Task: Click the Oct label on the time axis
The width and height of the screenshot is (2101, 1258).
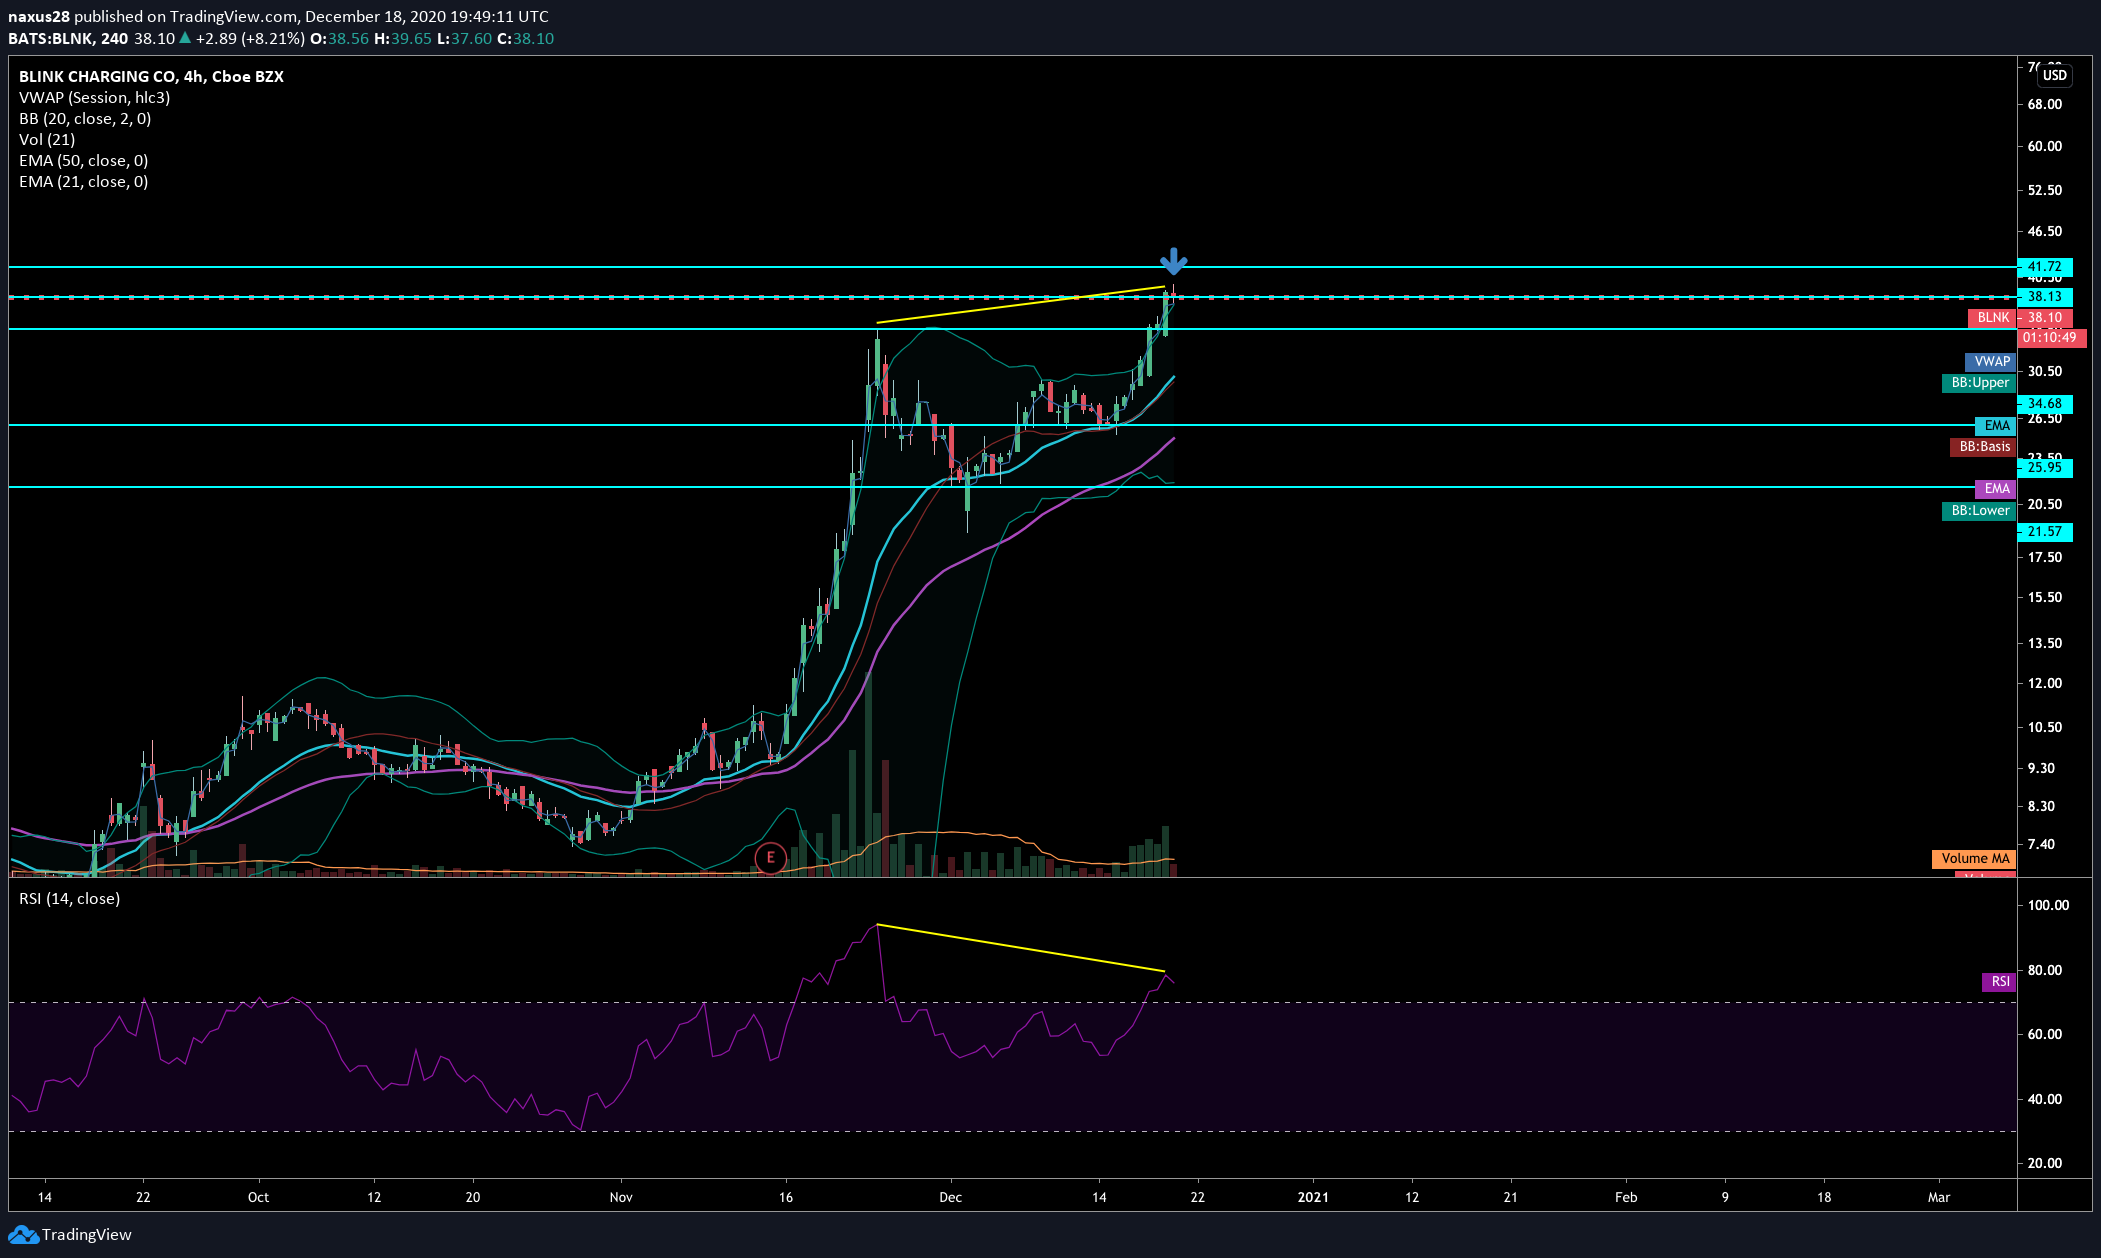Action: [258, 1197]
